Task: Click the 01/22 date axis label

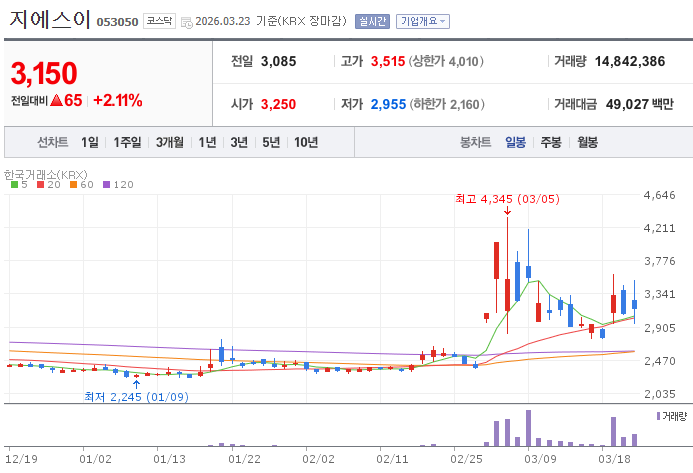Action: [x=244, y=459]
